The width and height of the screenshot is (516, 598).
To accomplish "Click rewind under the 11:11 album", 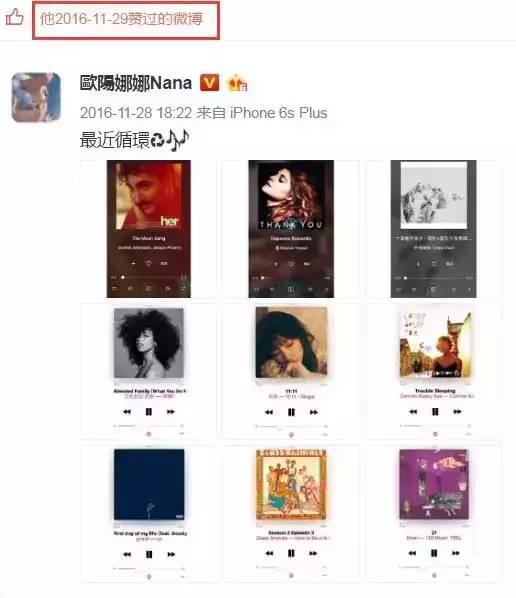I will pyautogui.click(x=269, y=412).
